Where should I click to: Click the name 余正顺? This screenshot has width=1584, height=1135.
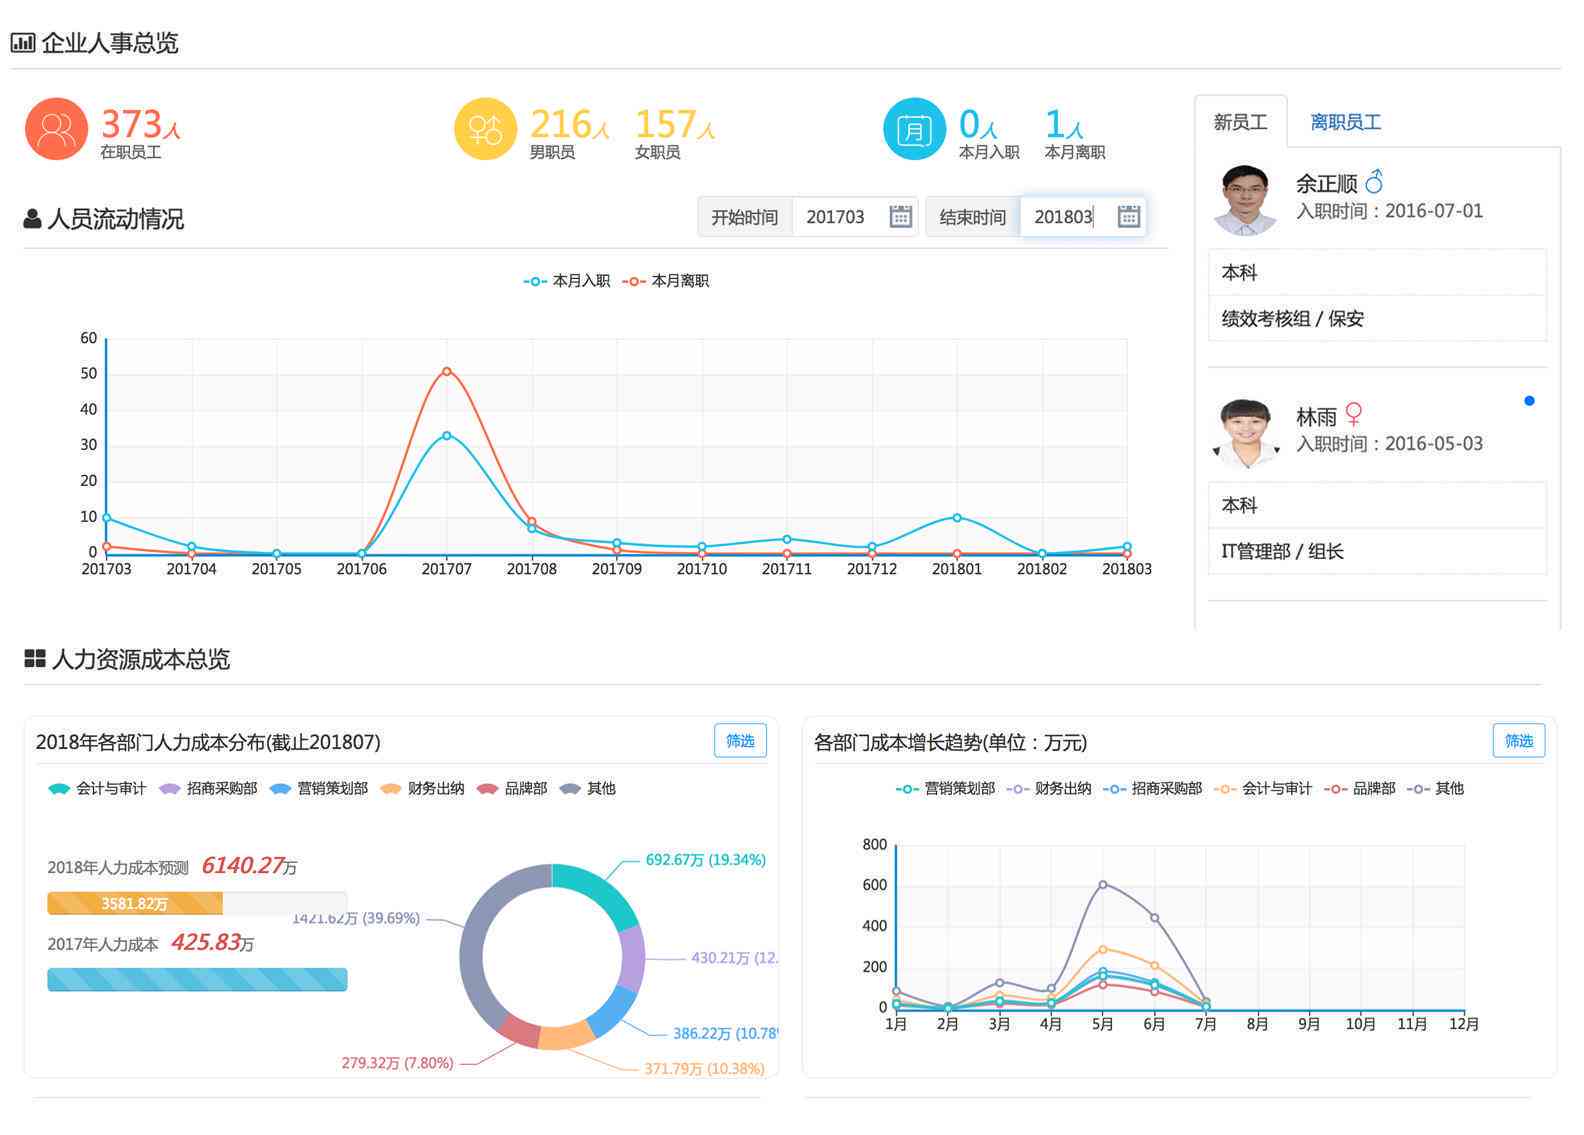tap(1327, 184)
